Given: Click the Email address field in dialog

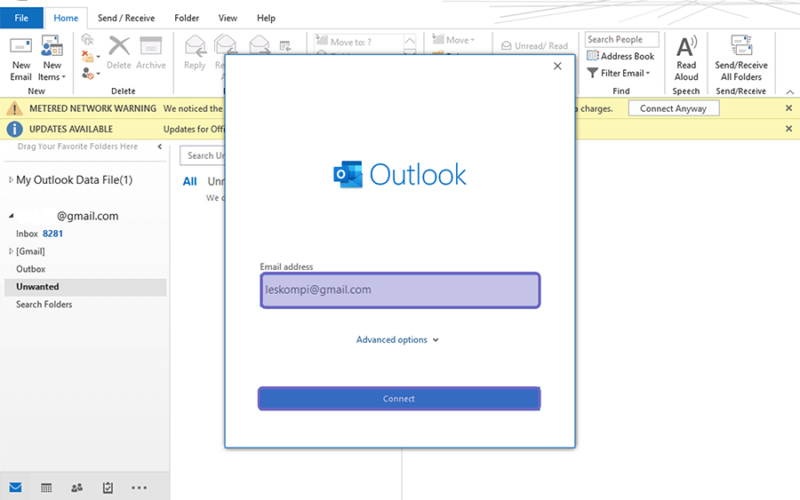Looking at the screenshot, I should [400, 290].
